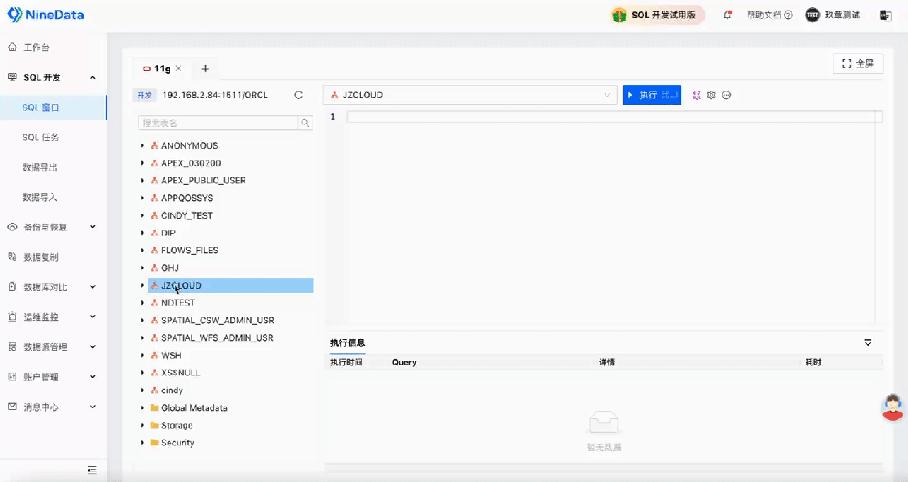Click the Query column header
This screenshot has width=908, height=482.
404,362
